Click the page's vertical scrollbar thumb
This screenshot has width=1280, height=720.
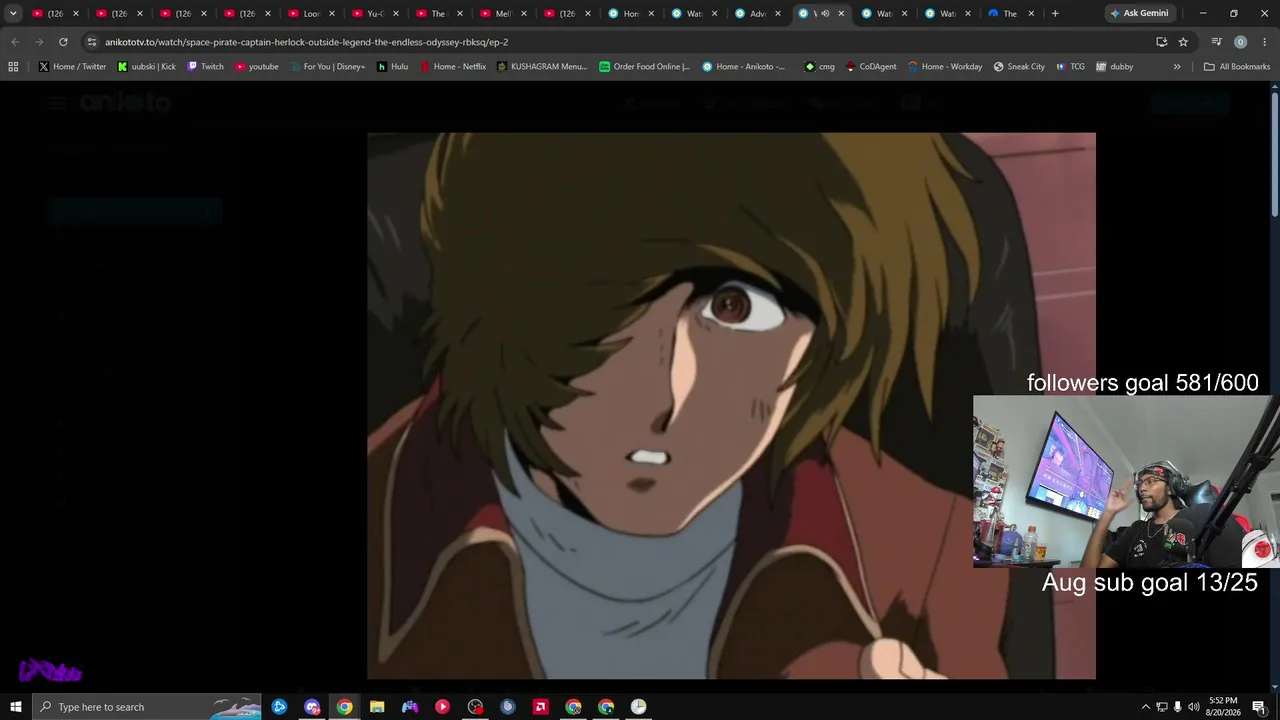pos(1275,152)
